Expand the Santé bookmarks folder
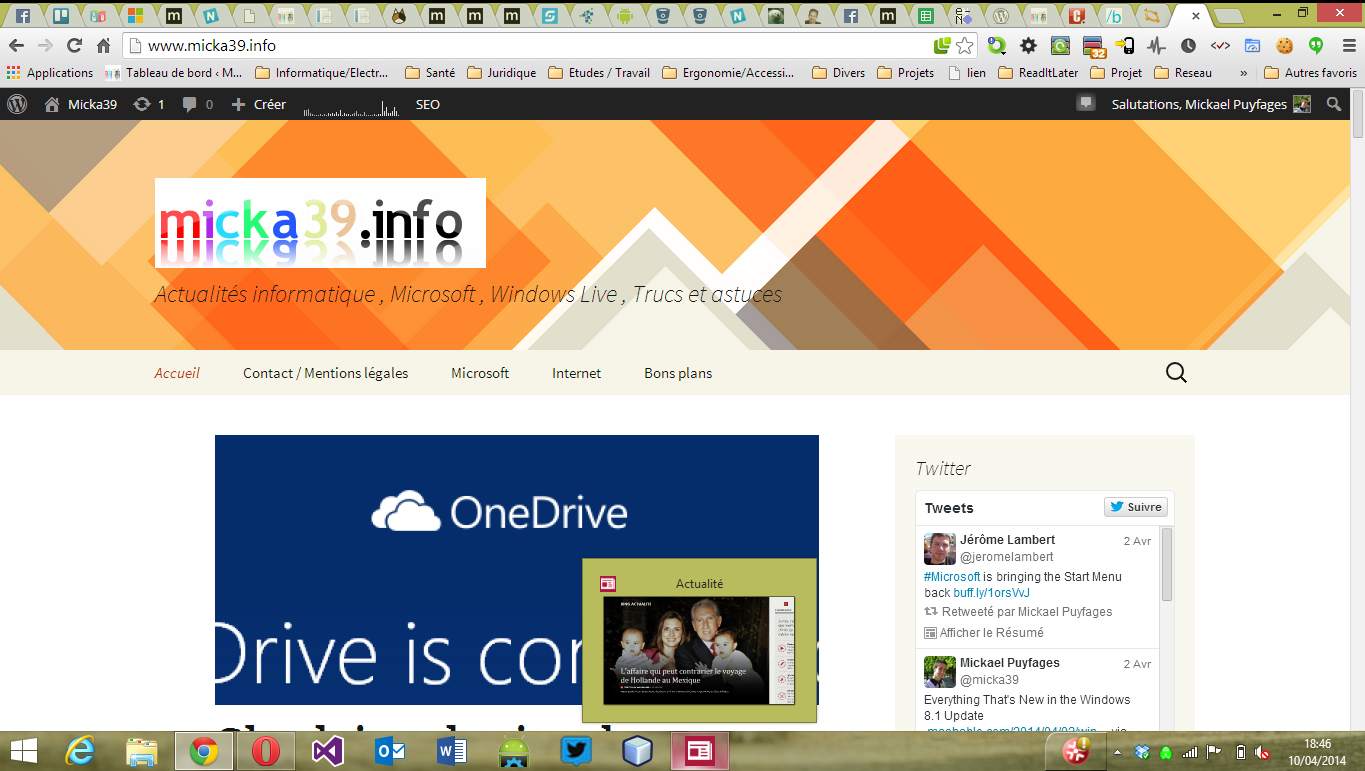The width and height of the screenshot is (1365, 771). [x=430, y=73]
